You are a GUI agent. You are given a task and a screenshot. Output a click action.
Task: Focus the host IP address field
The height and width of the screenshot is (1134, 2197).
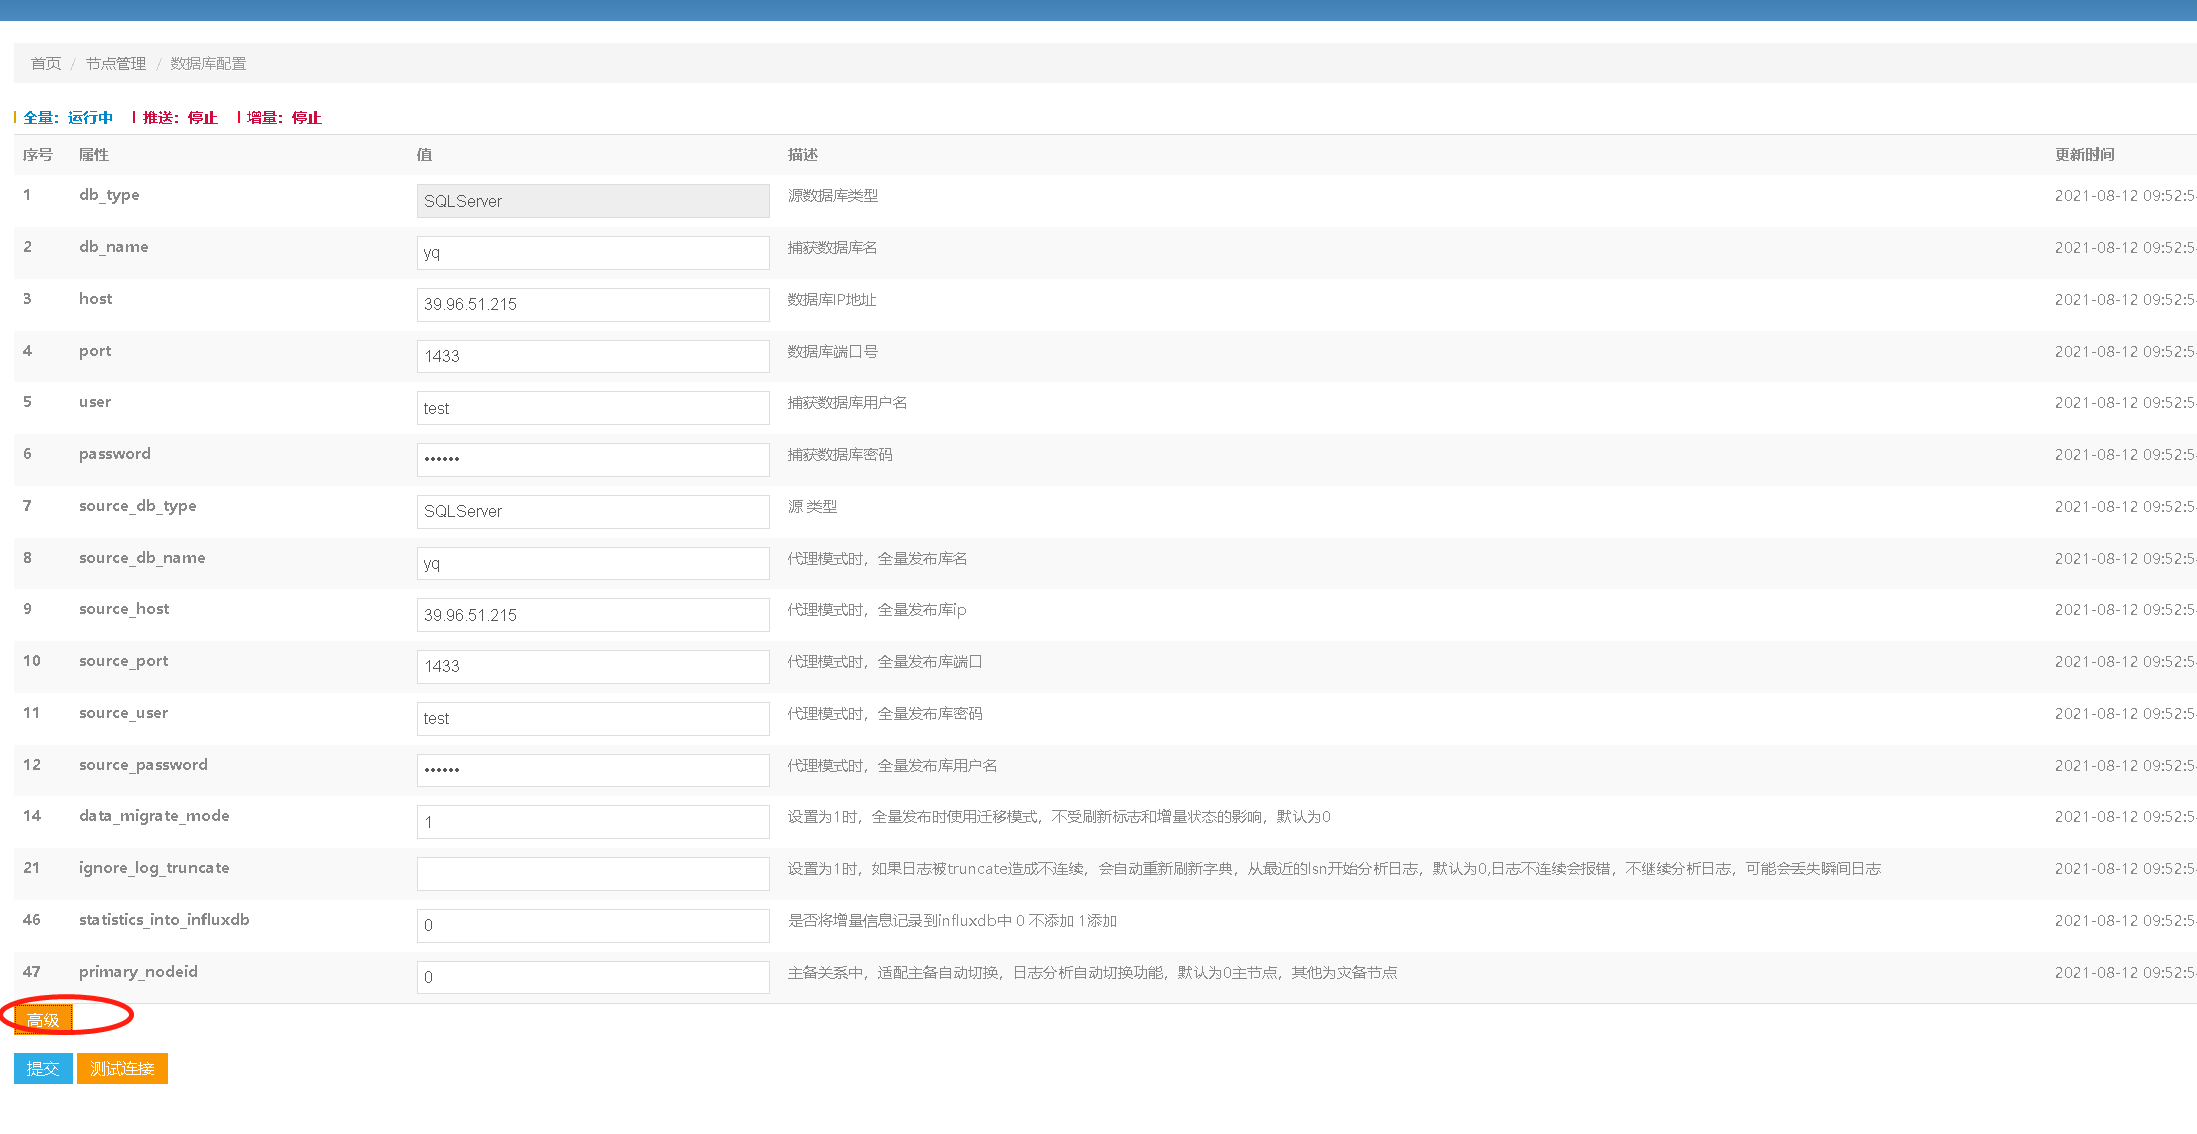[592, 304]
